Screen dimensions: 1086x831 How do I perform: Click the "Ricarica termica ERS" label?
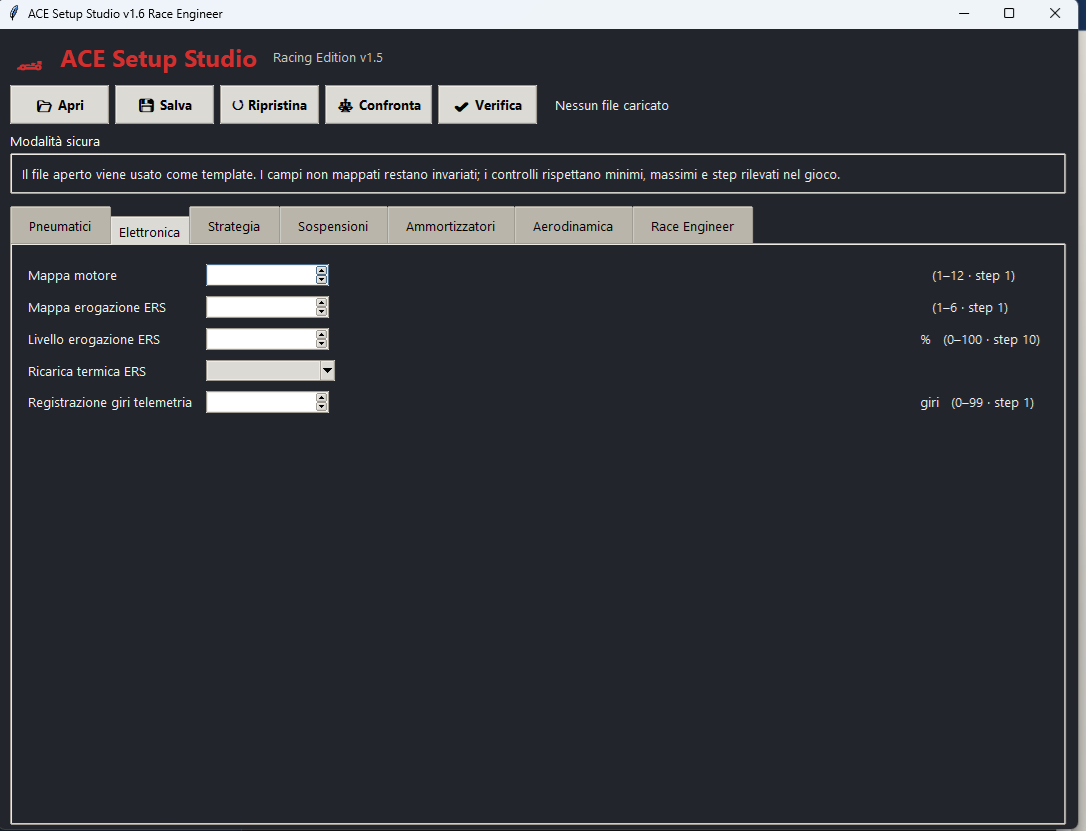click(87, 371)
